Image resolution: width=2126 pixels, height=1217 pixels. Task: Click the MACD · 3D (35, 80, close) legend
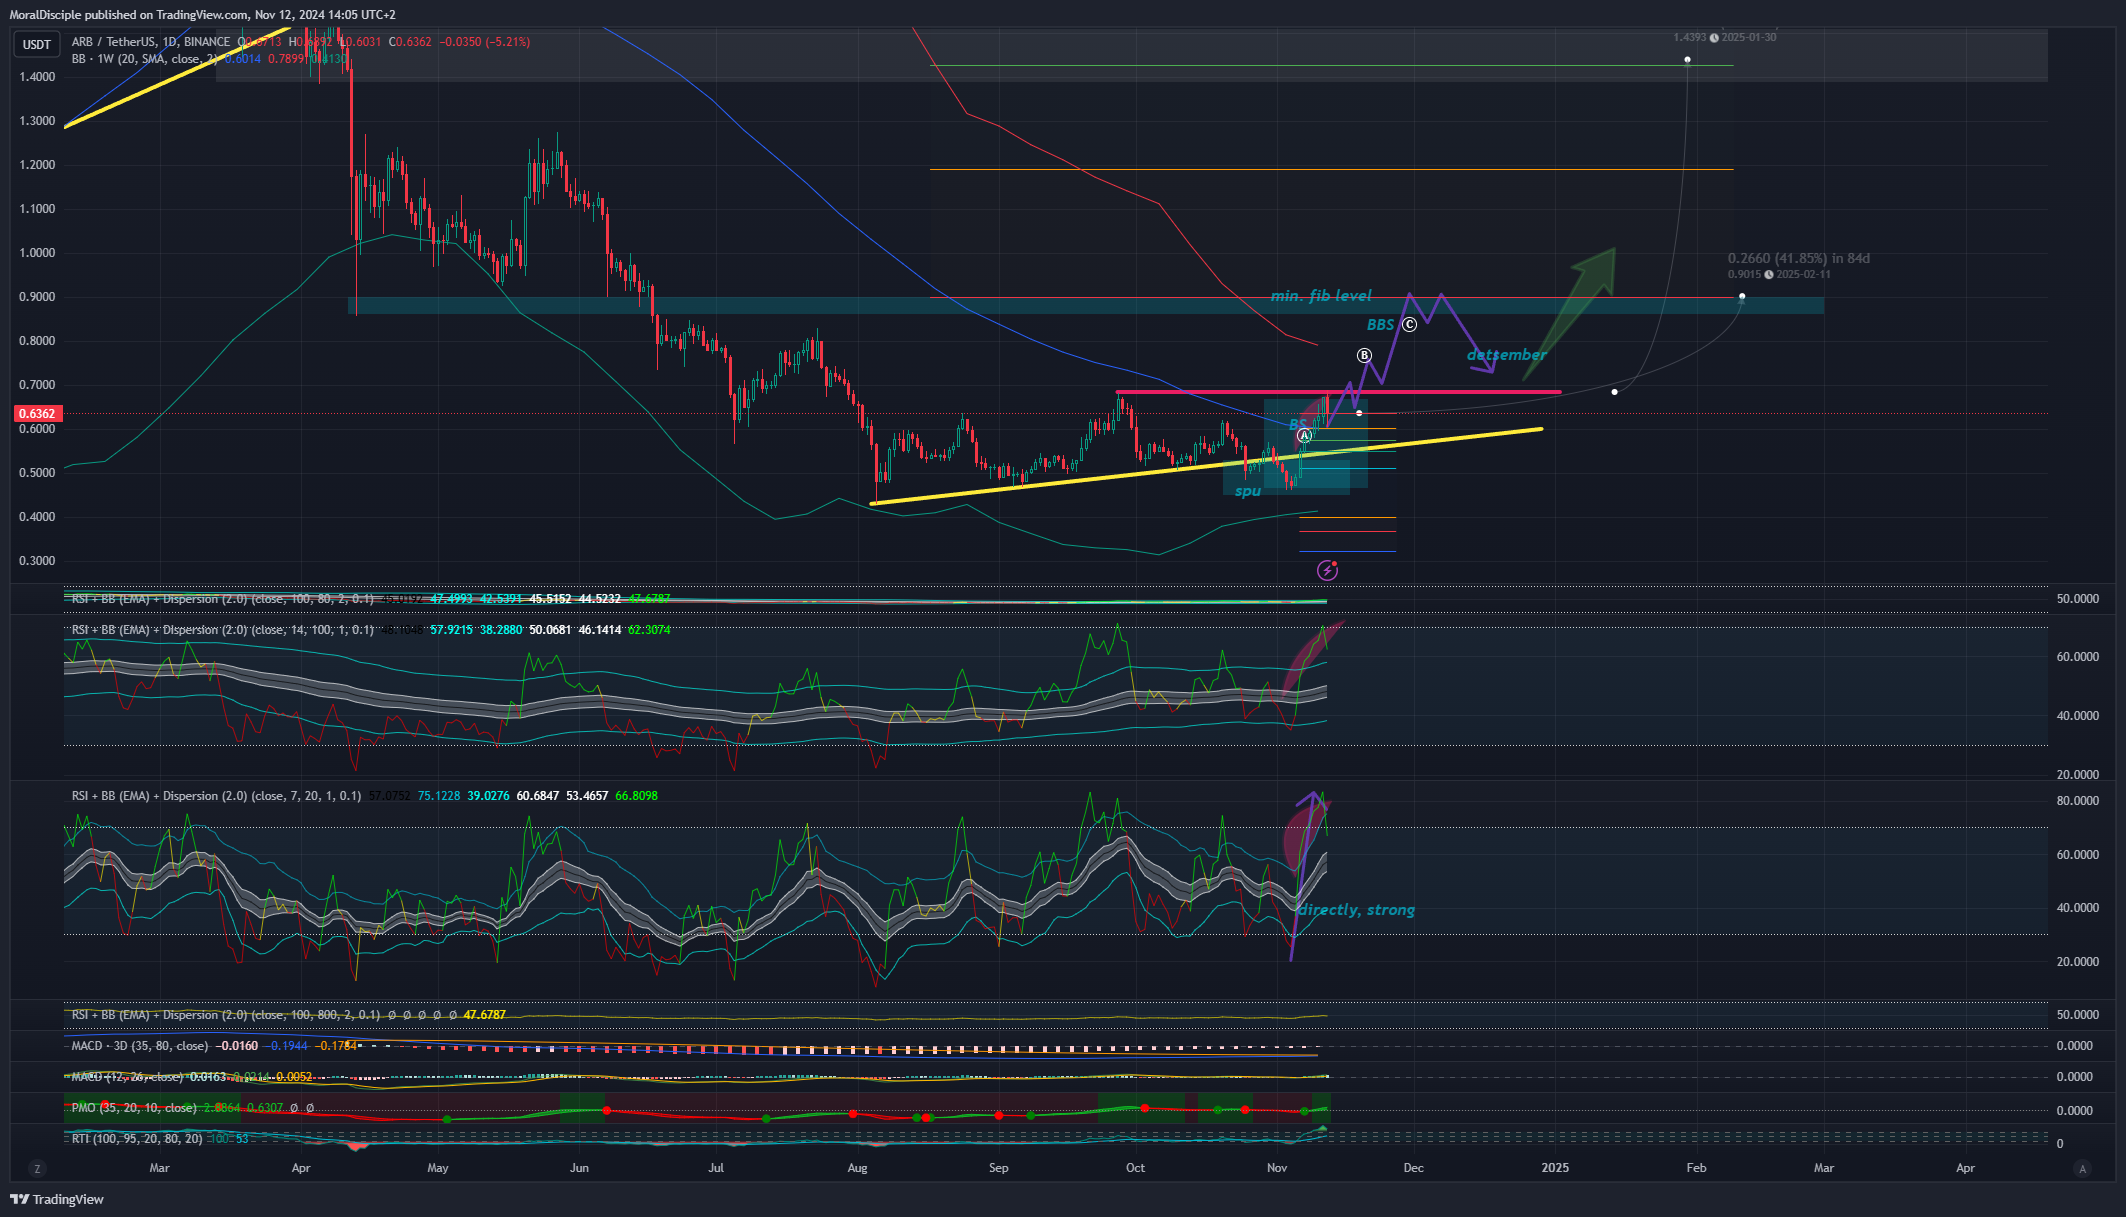(140, 1046)
